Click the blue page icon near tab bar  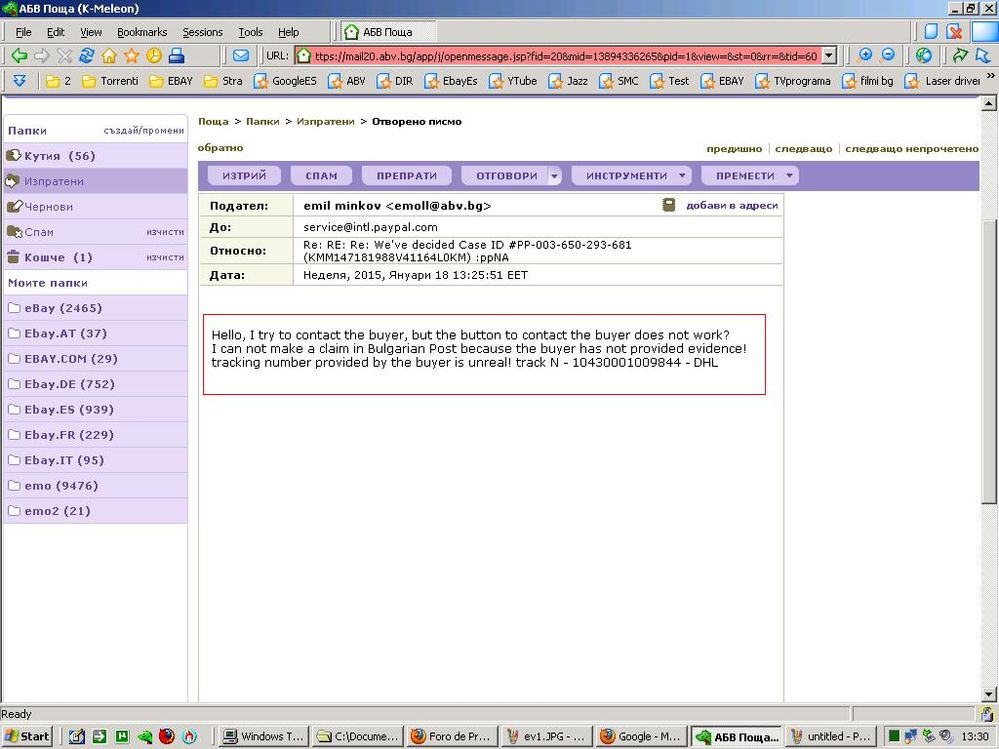click(931, 31)
